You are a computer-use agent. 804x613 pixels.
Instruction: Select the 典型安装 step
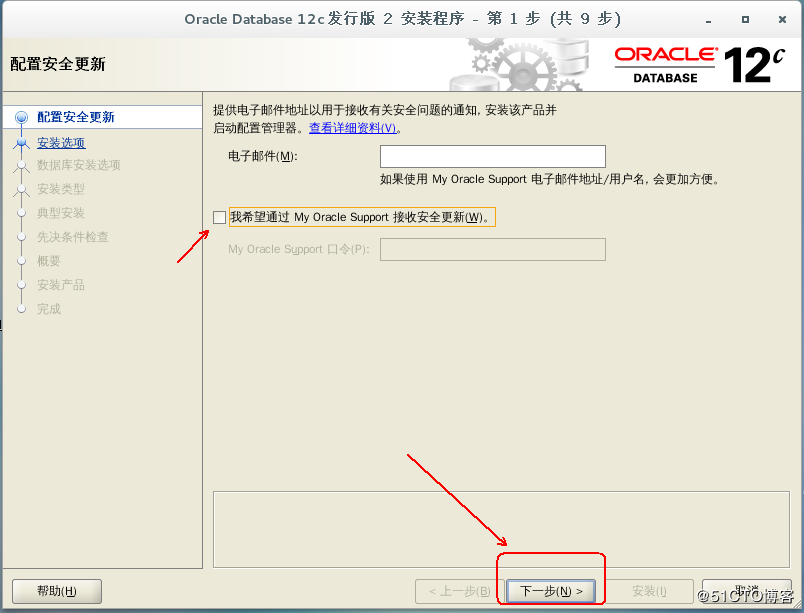point(61,213)
